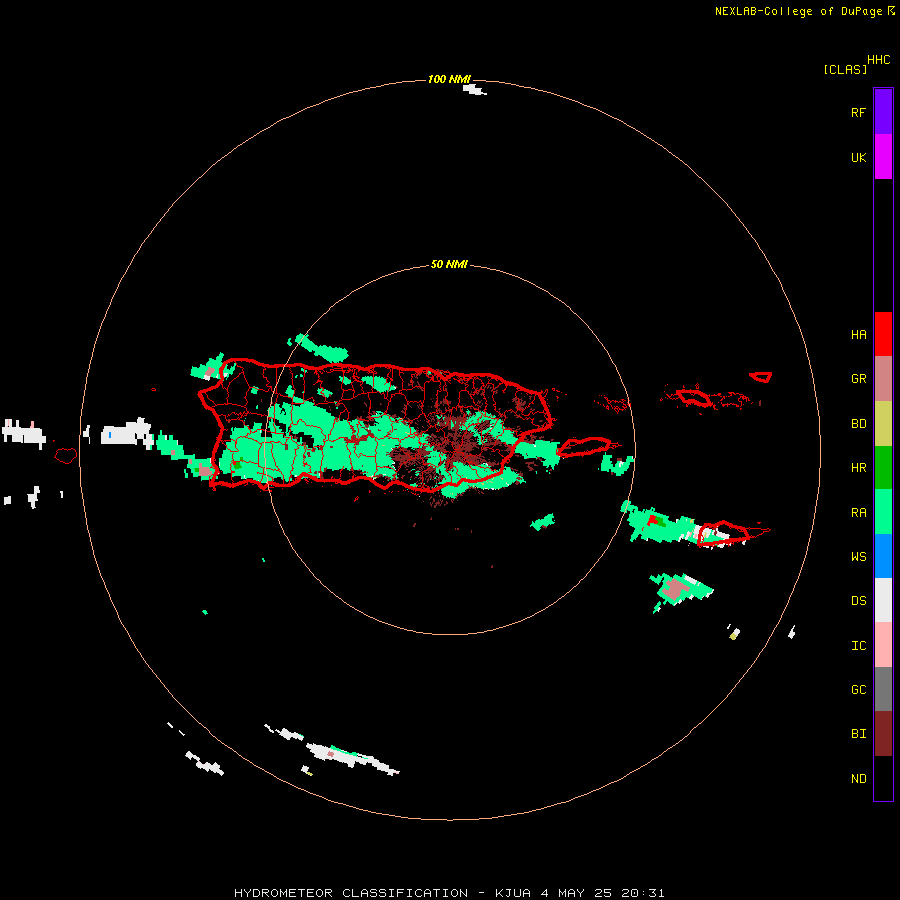Click the [CLAS] units label
The width and height of the screenshot is (900, 900).
845,70
